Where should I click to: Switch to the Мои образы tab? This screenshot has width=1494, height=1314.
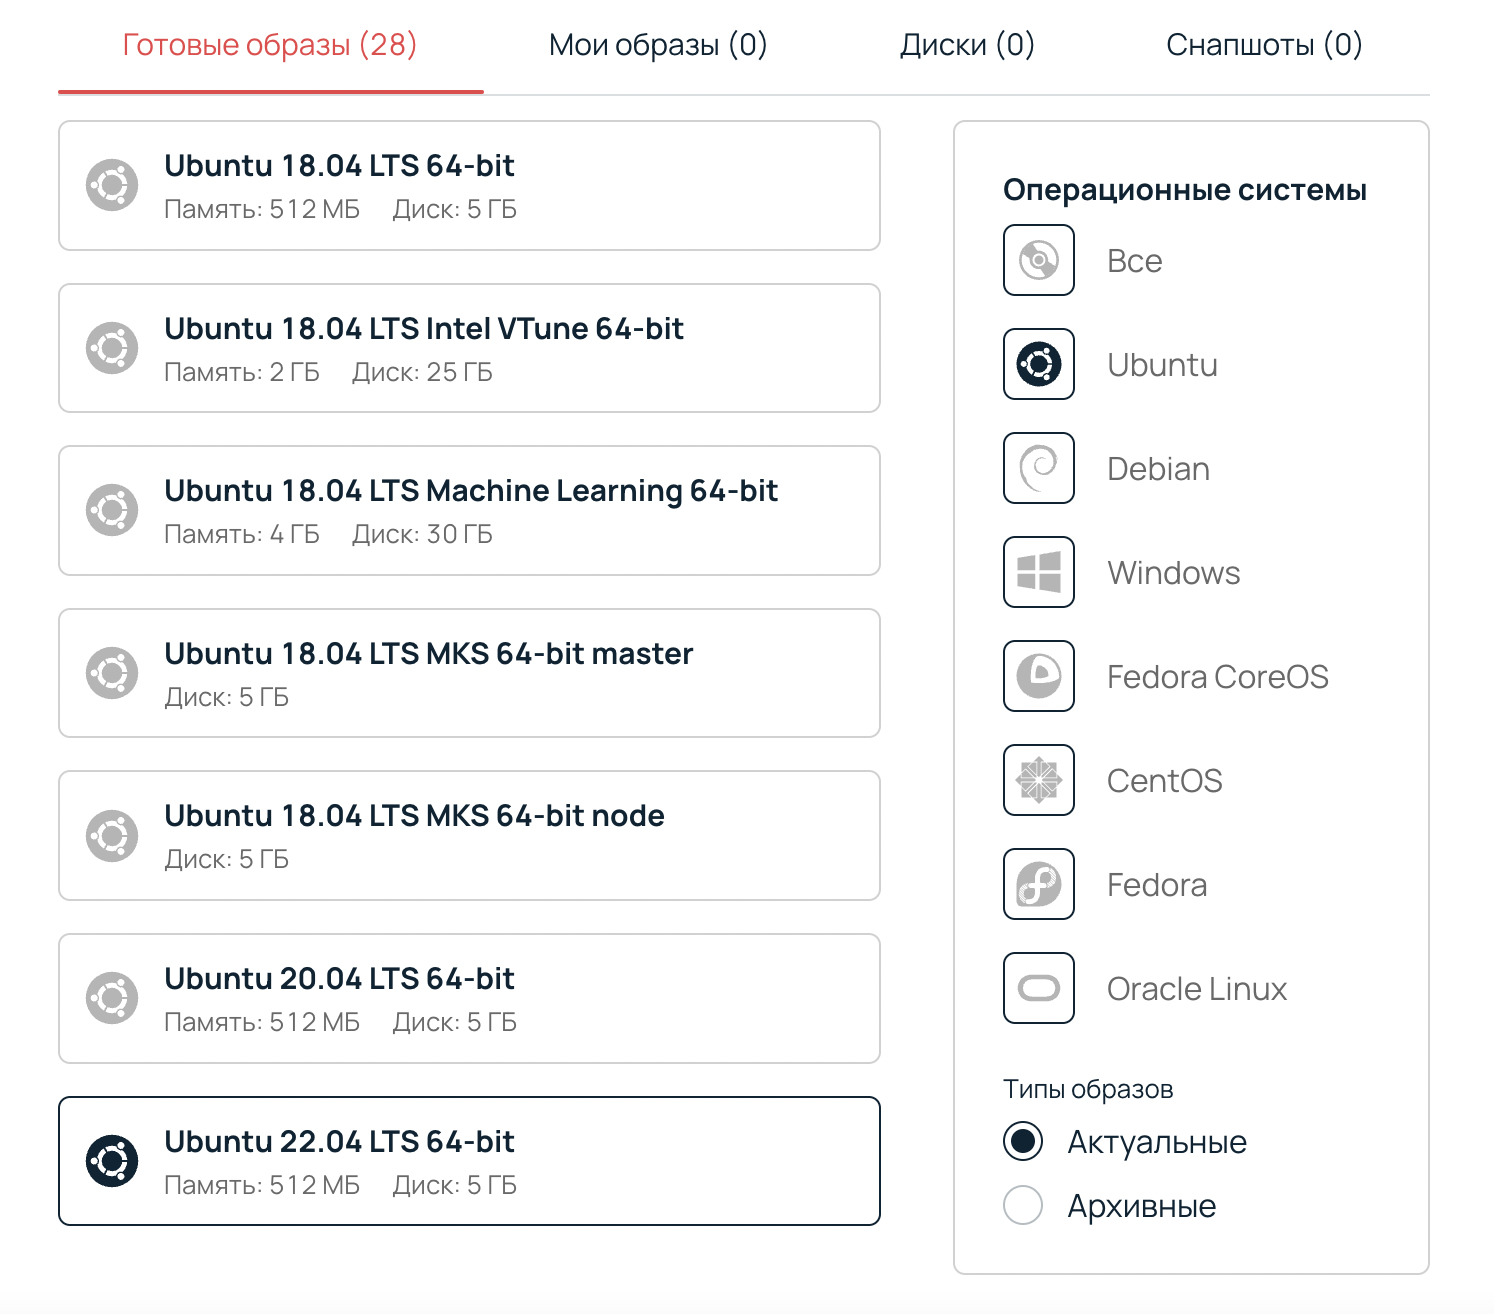tap(657, 45)
